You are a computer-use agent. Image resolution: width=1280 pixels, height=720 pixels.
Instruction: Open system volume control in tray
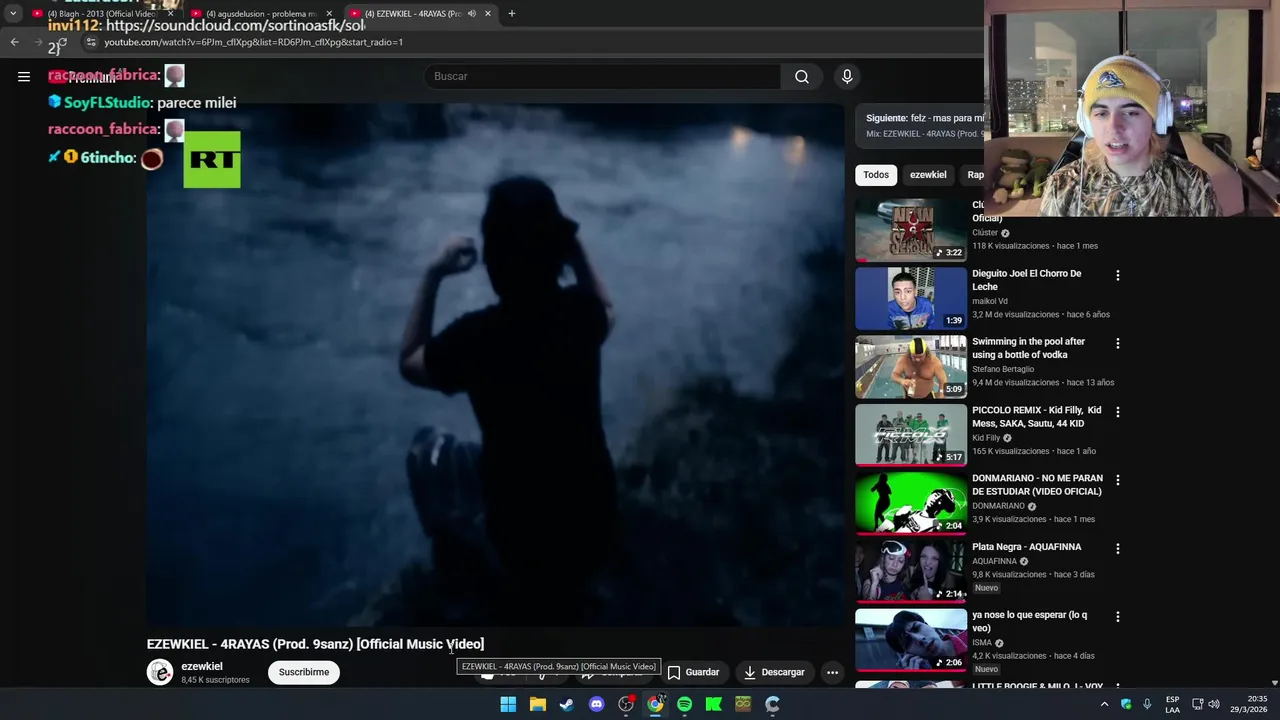1214,704
